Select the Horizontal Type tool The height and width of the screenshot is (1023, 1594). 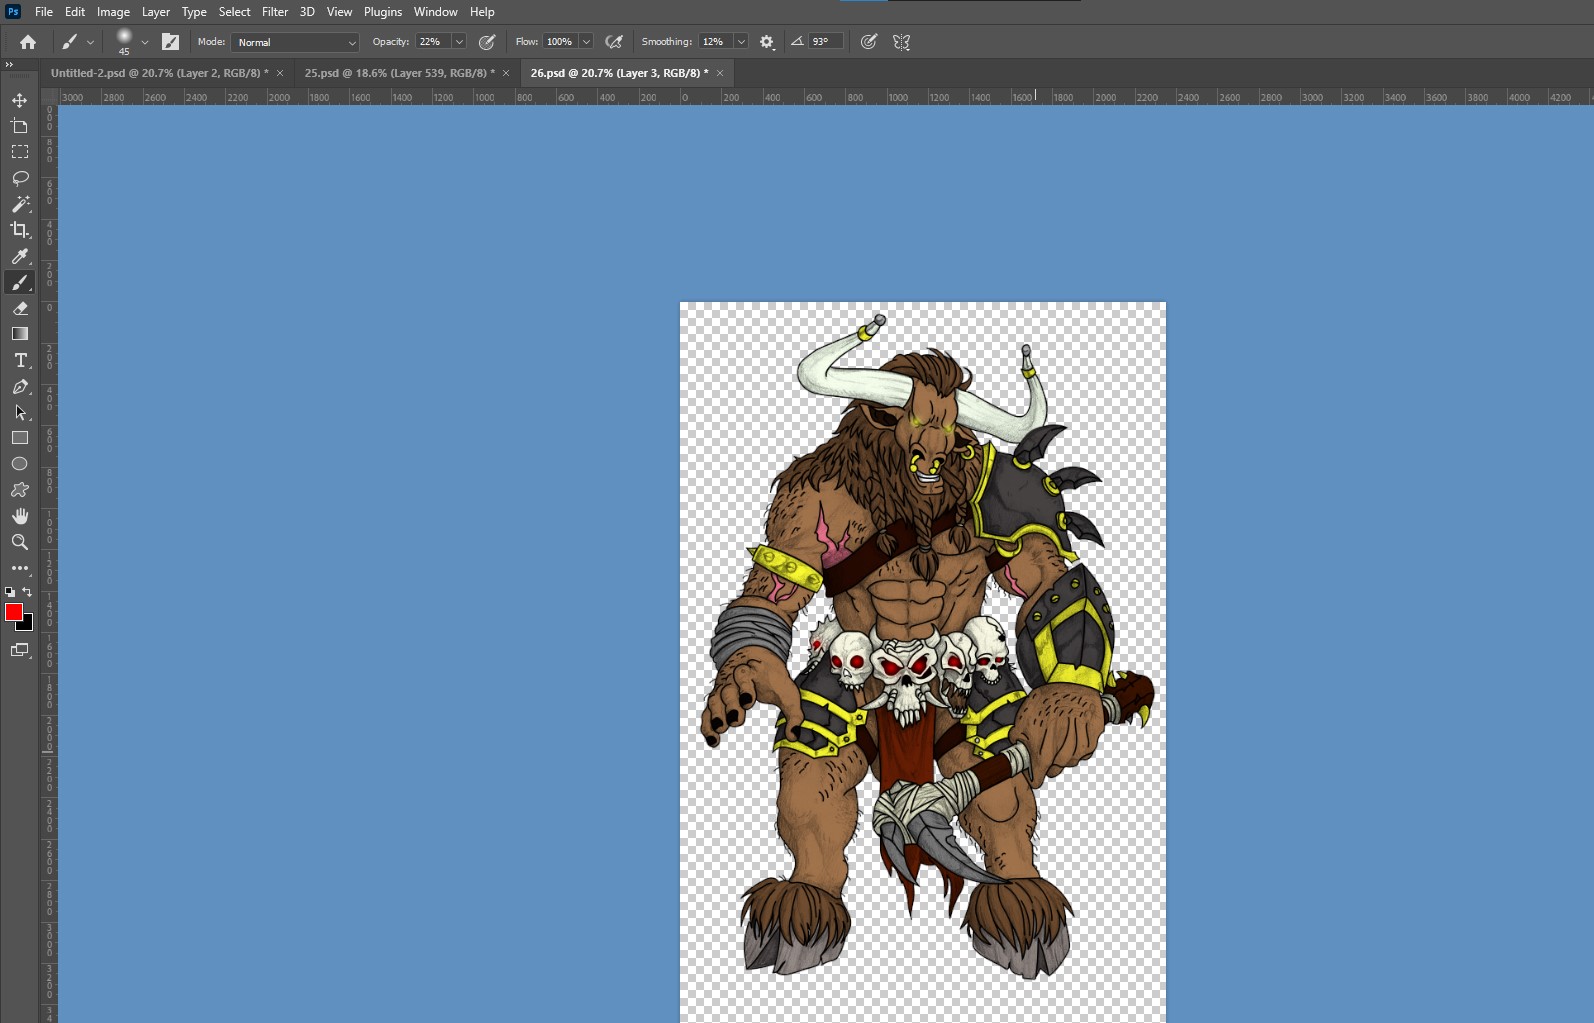click(20, 360)
